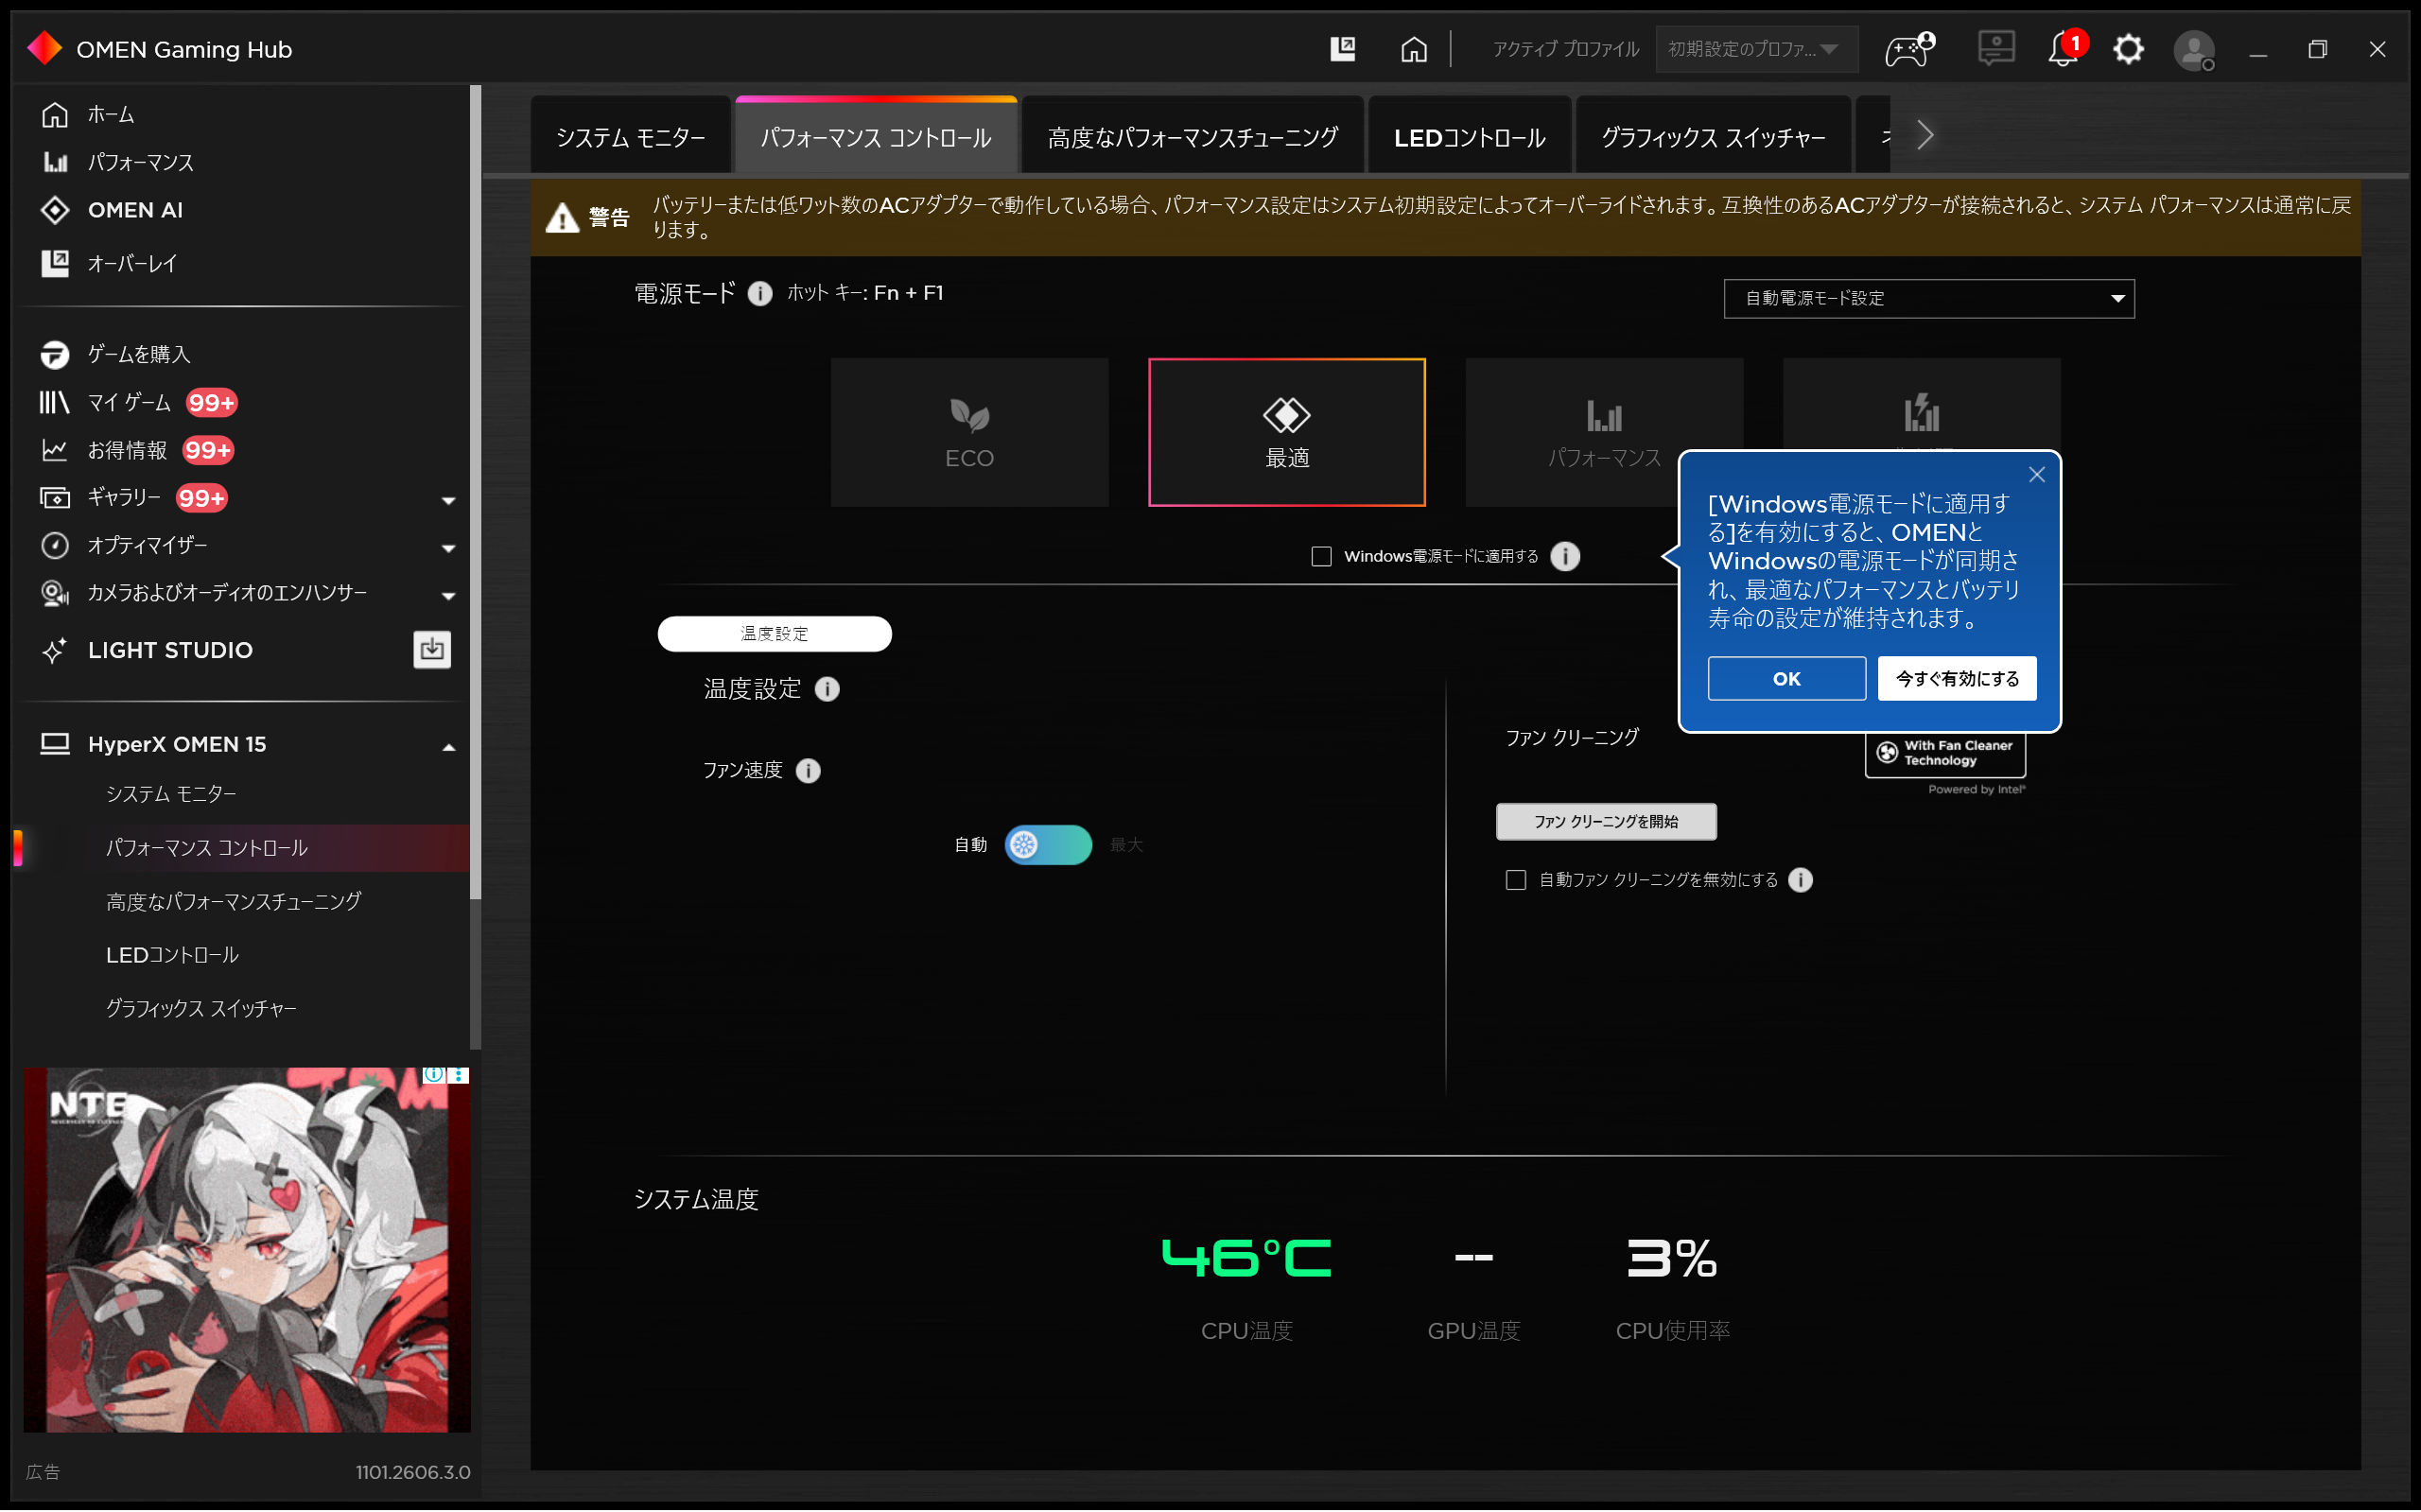Open LIGHT STUDIO in the sidebar
This screenshot has height=1512, width=2421.
tap(170, 650)
